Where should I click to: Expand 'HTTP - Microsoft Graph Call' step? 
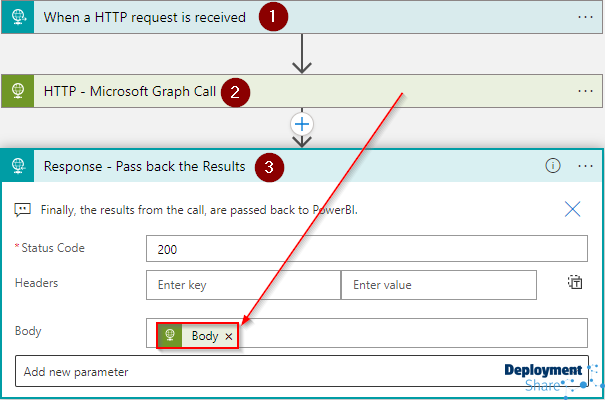(130, 90)
